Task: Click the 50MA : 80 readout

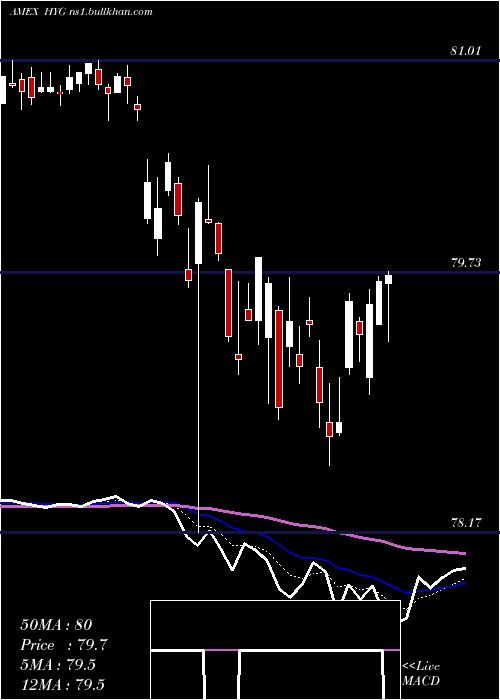Action: pyautogui.click(x=56, y=625)
